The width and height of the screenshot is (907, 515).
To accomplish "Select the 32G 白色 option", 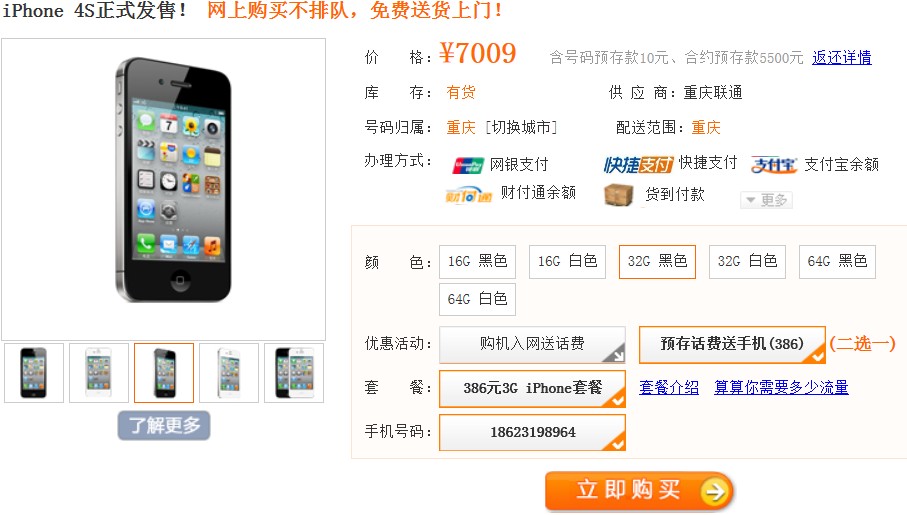I will 747,262.
